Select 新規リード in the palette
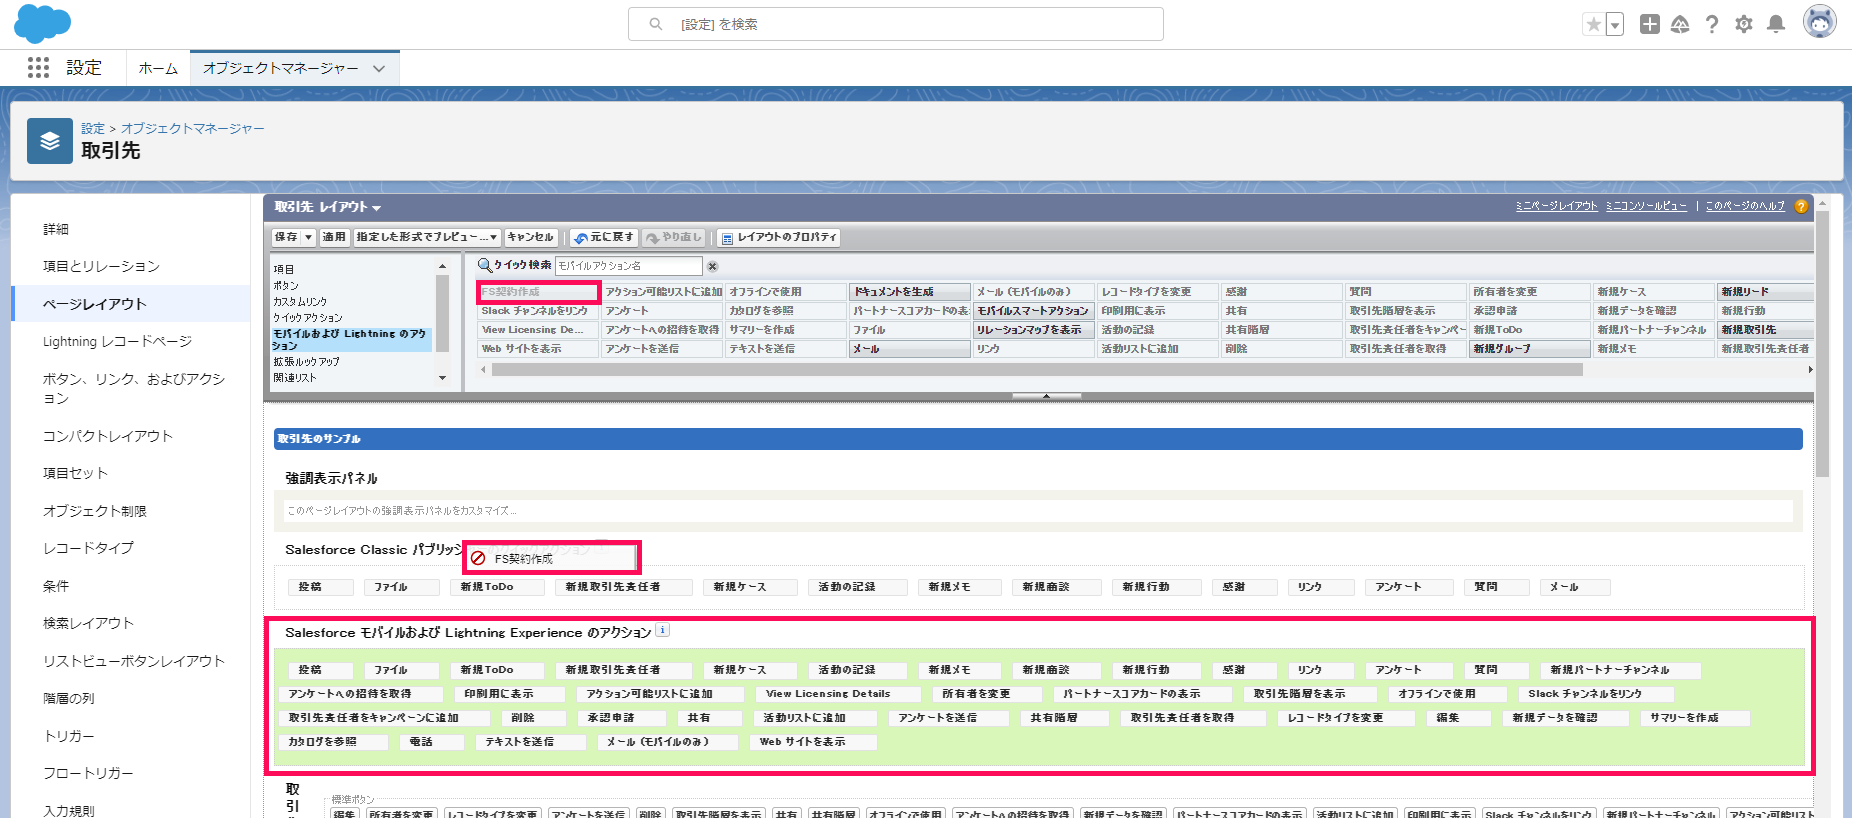This screenshot has height=820, width=1852. pyautogui.click(x=1765, y=292)
